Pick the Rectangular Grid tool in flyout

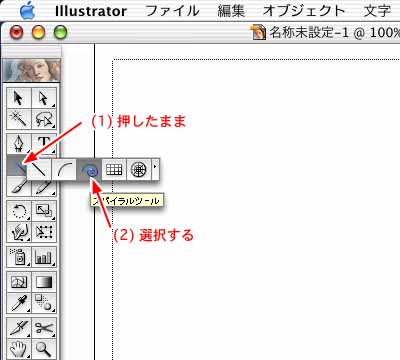pos(114,170)
